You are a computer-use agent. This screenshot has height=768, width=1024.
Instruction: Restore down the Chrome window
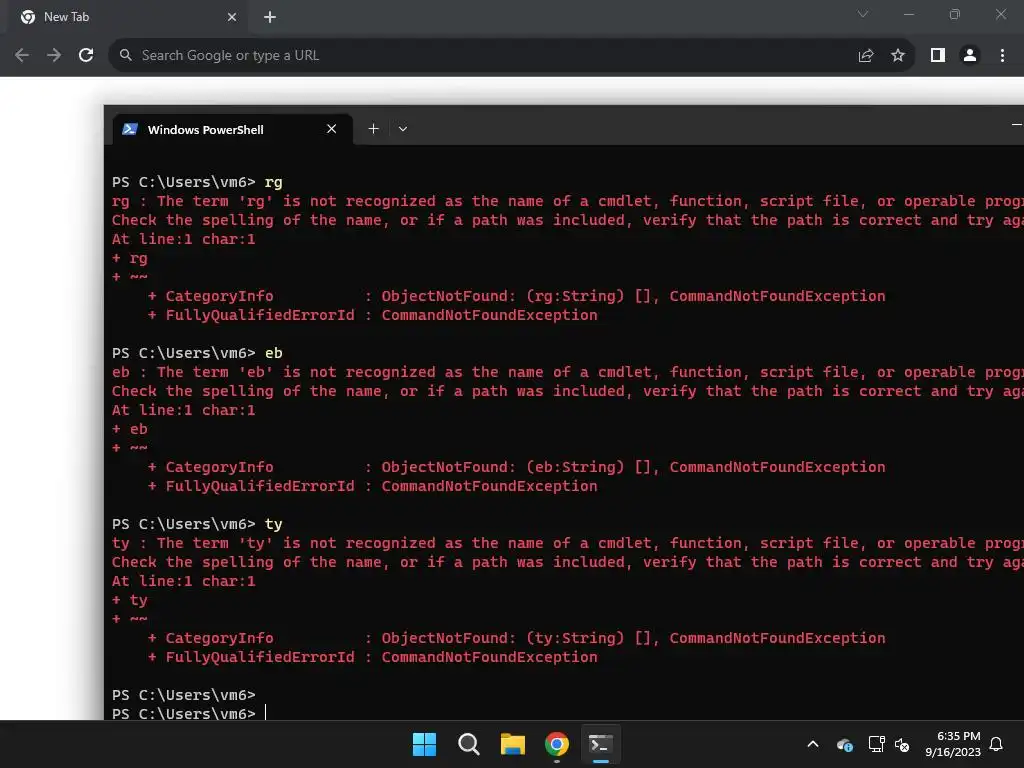point(955,14)
